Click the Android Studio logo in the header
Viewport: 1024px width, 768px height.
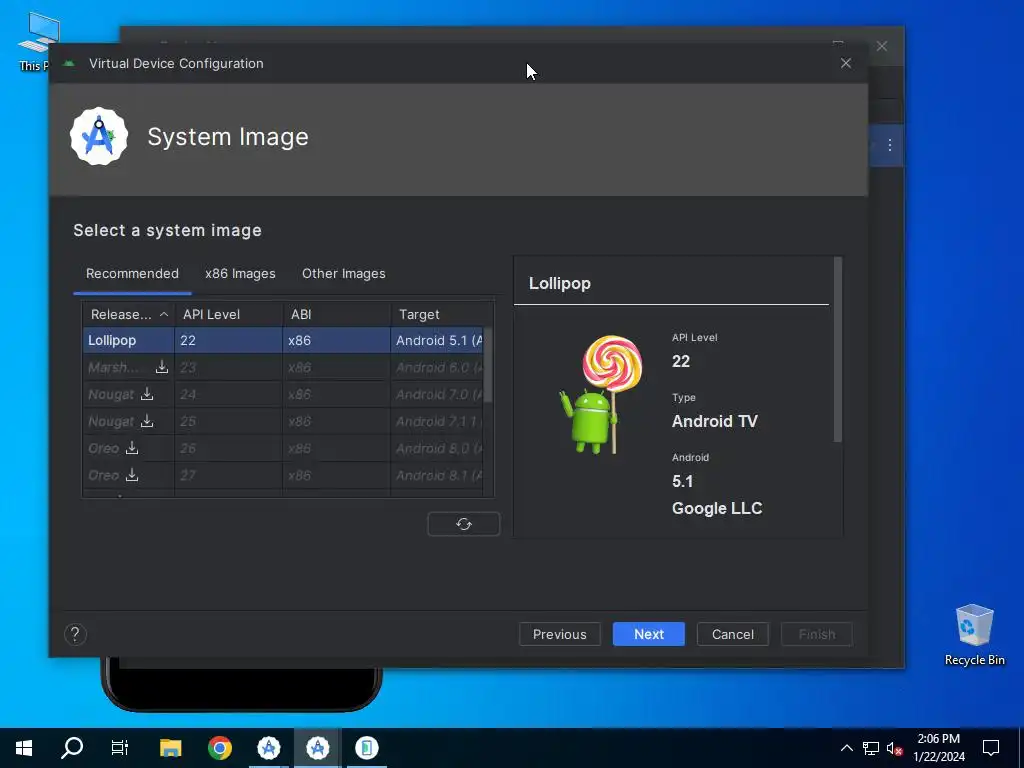99,136
